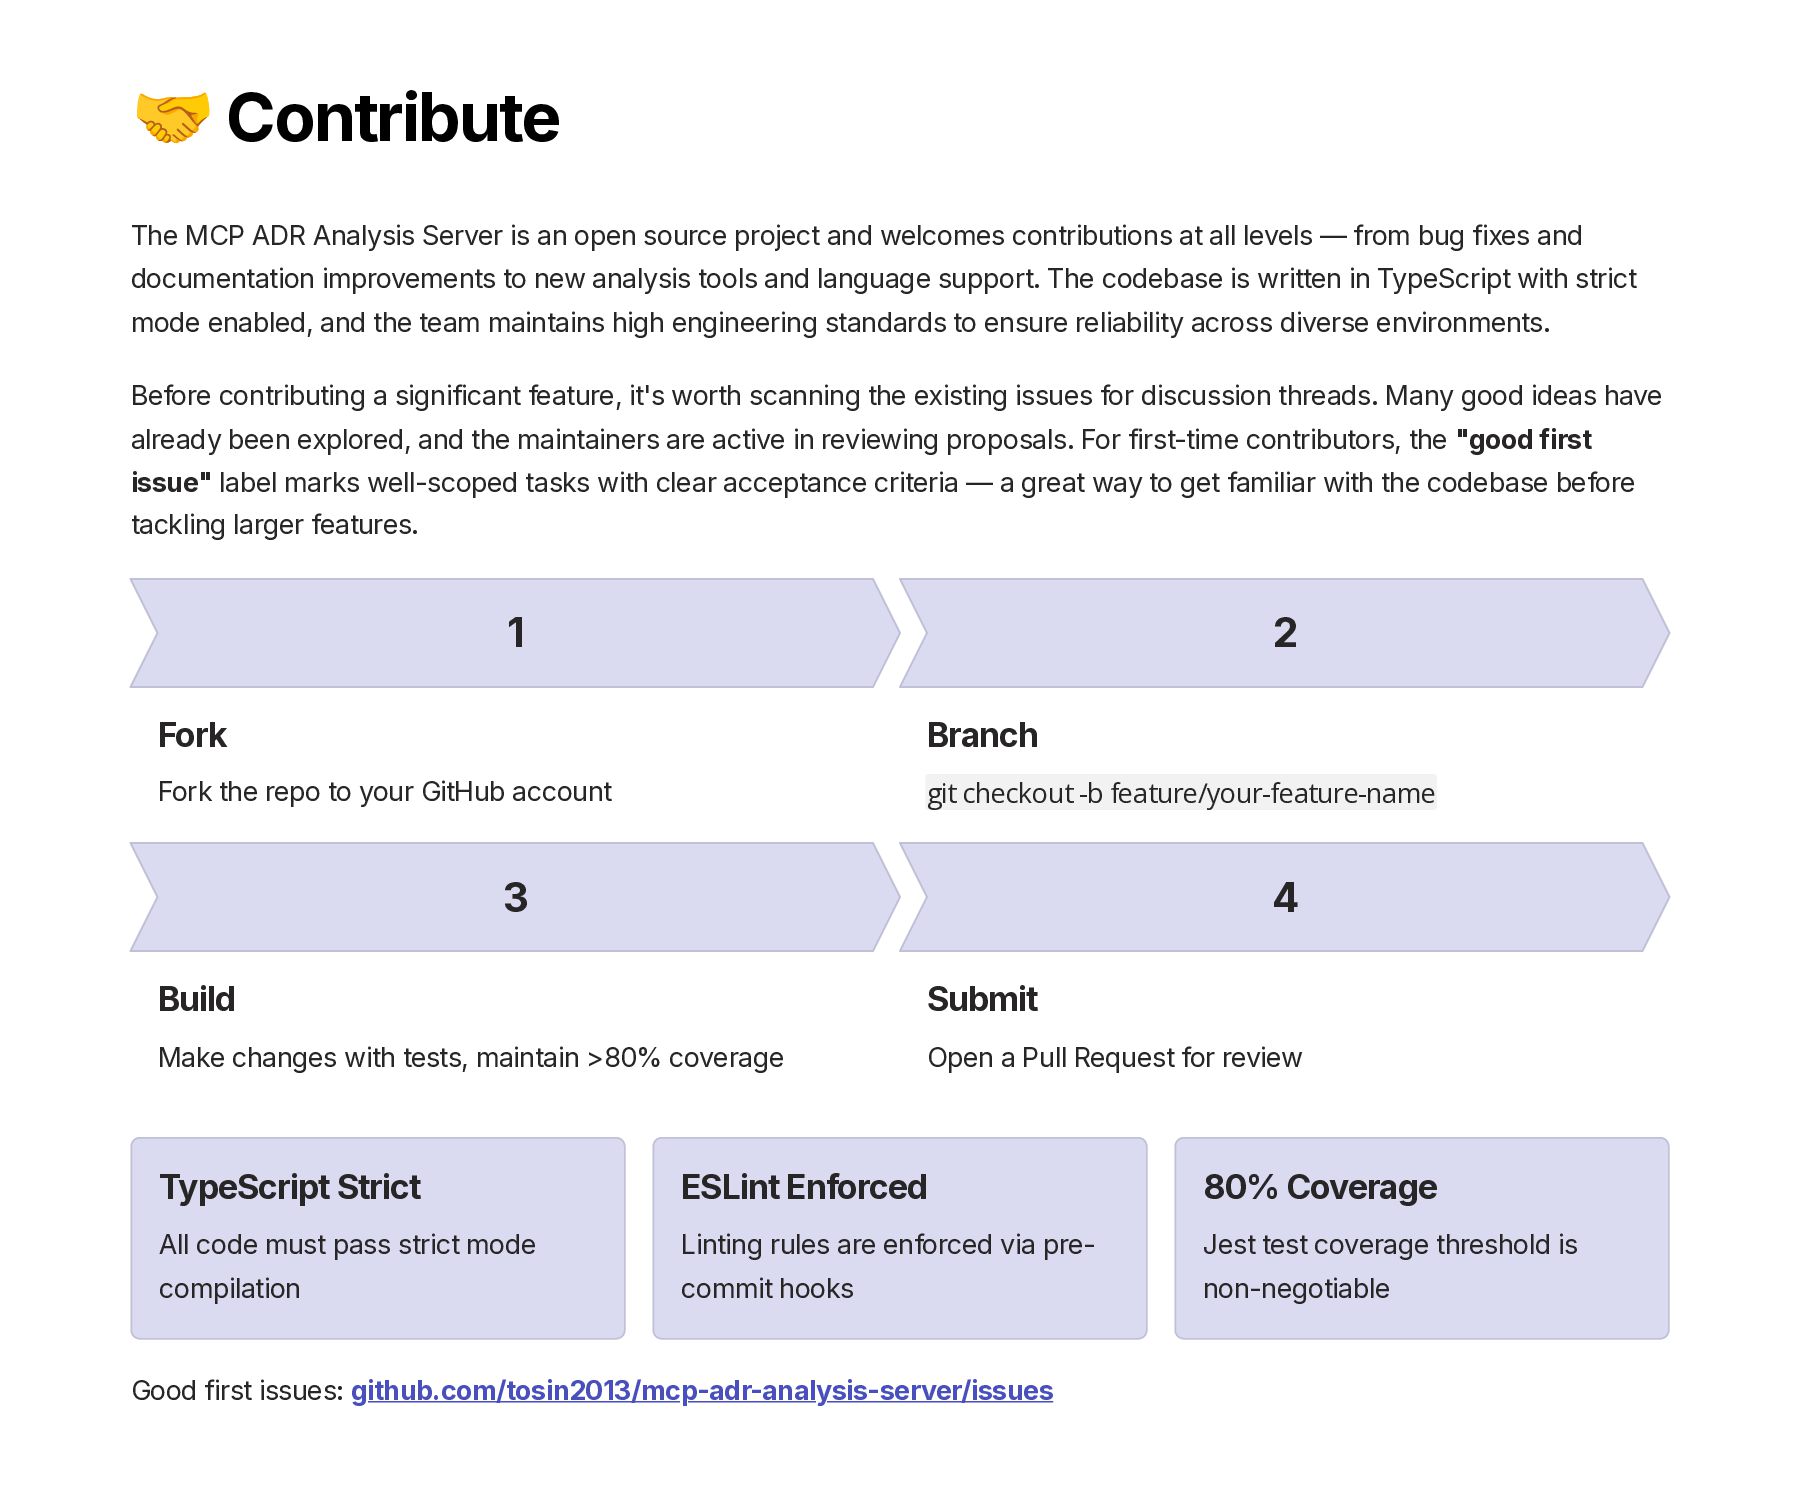Select the 80% Coverage card
Viewport: 1800px width, 1488px height.
[x=1422, y=1238]
